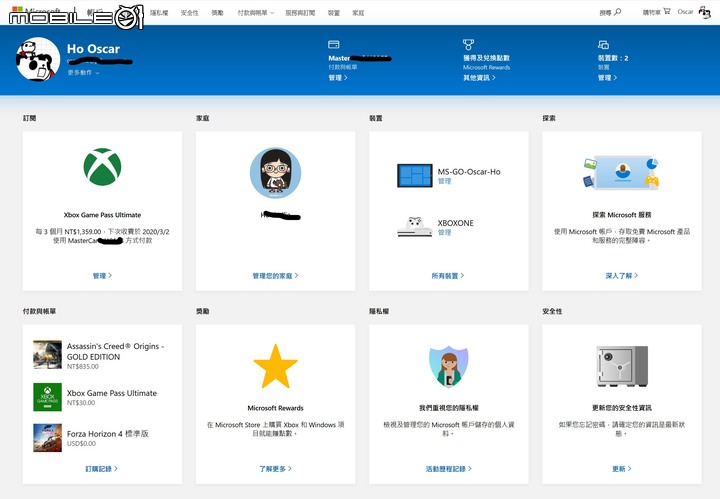The width and height of the screenshot is (720, 499).
Task: Click the security safe icon
Action: (622, 366)
